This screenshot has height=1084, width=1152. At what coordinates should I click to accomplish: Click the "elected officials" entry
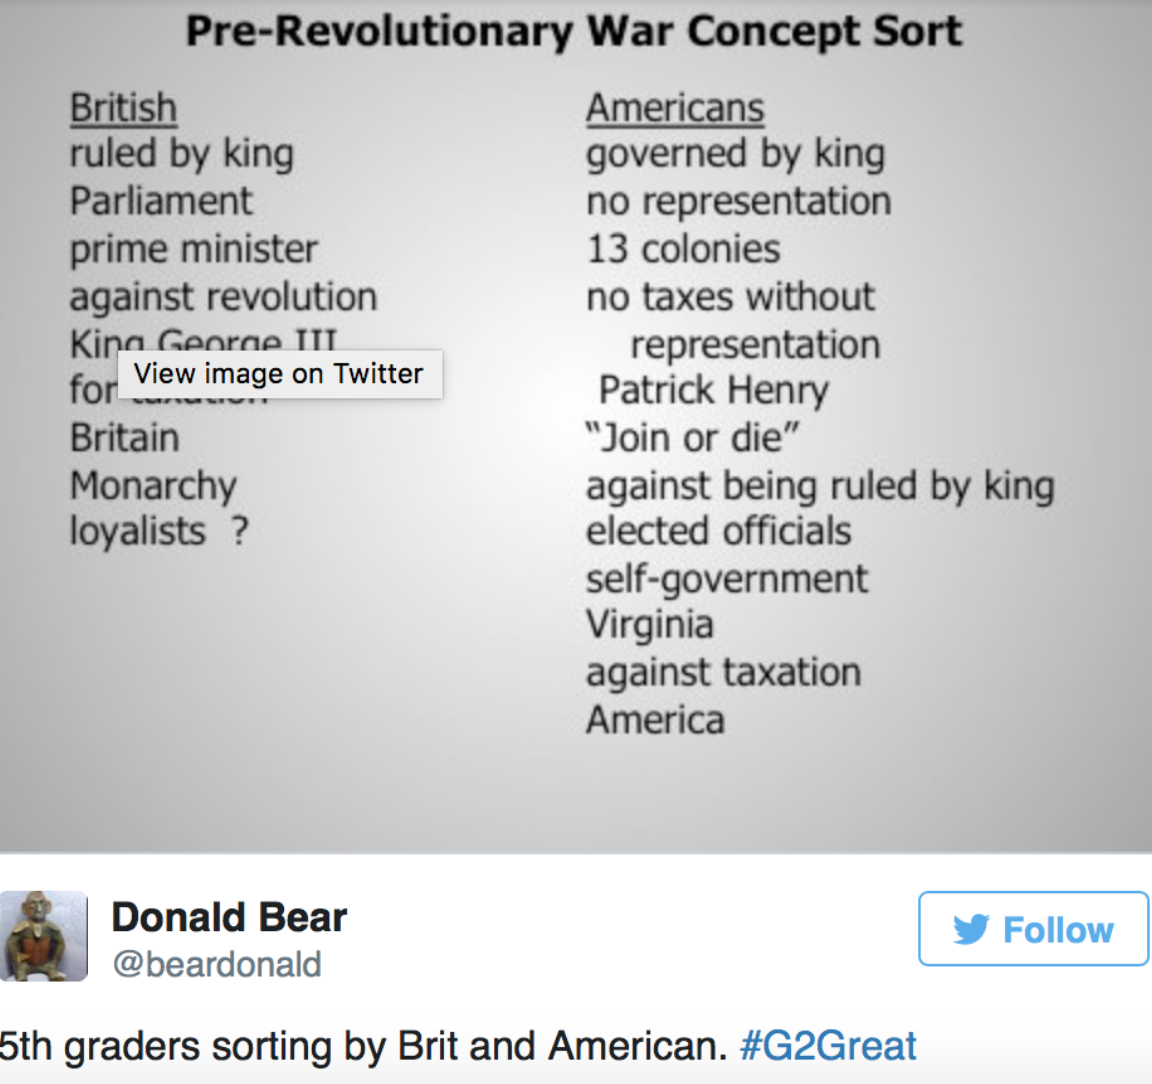tap(719, 531)
